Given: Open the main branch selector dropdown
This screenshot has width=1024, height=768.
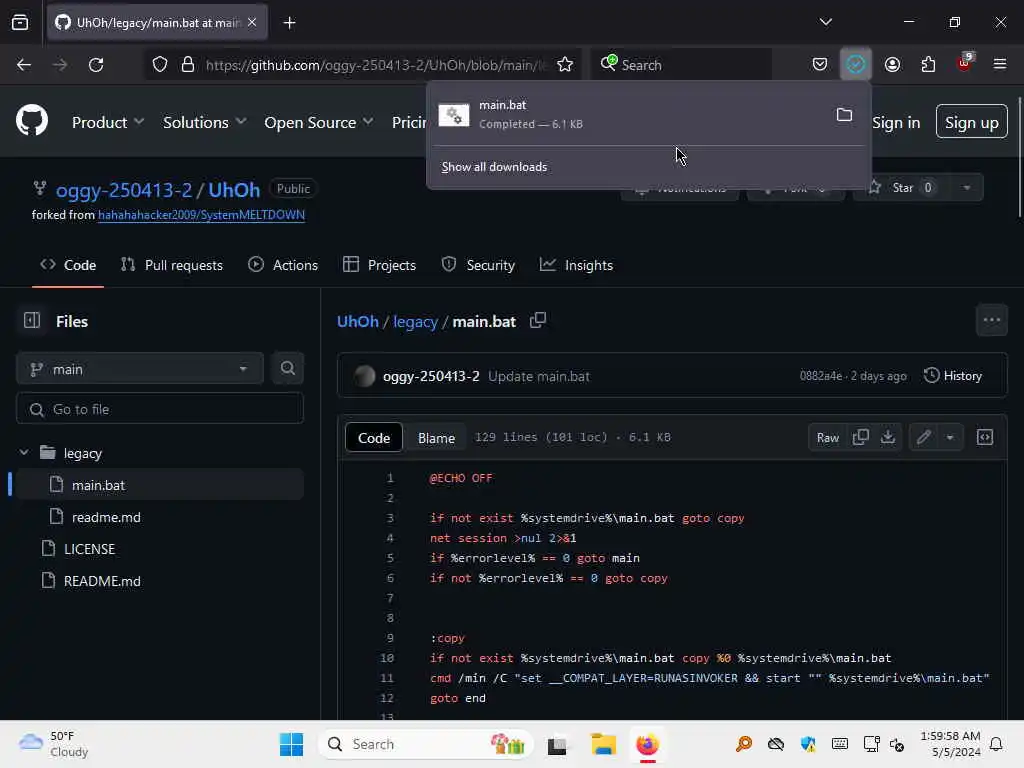Looking at the screenshot, I should coord(140,369).
